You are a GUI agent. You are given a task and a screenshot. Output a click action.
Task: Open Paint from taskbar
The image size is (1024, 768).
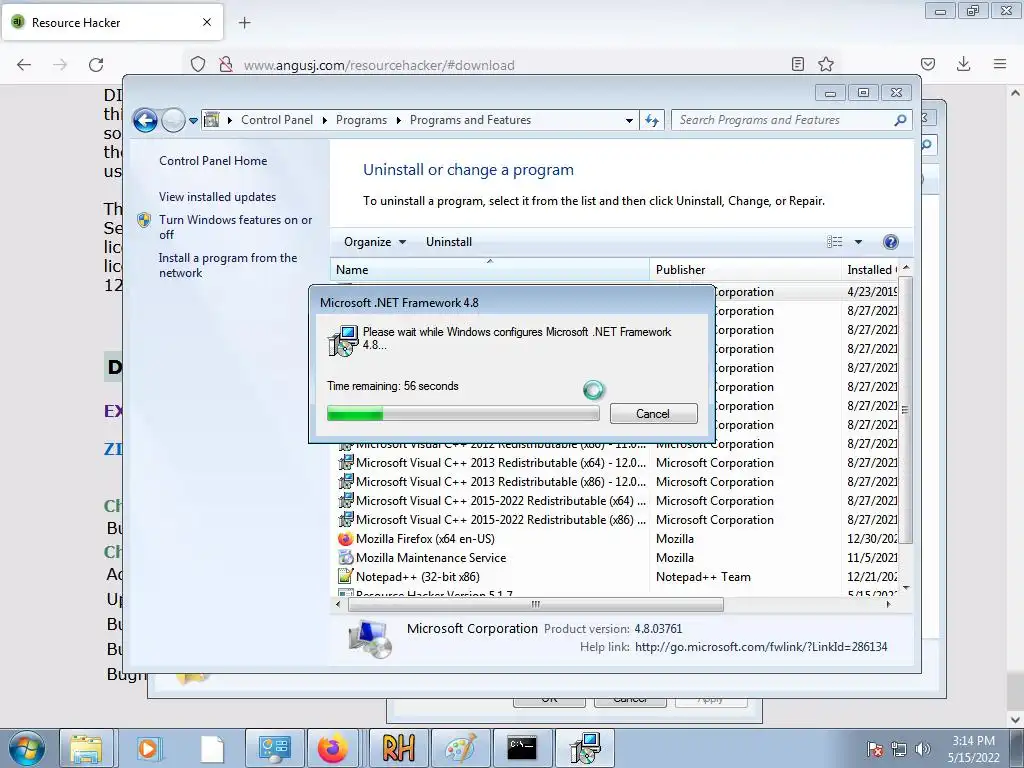[460, 748]
